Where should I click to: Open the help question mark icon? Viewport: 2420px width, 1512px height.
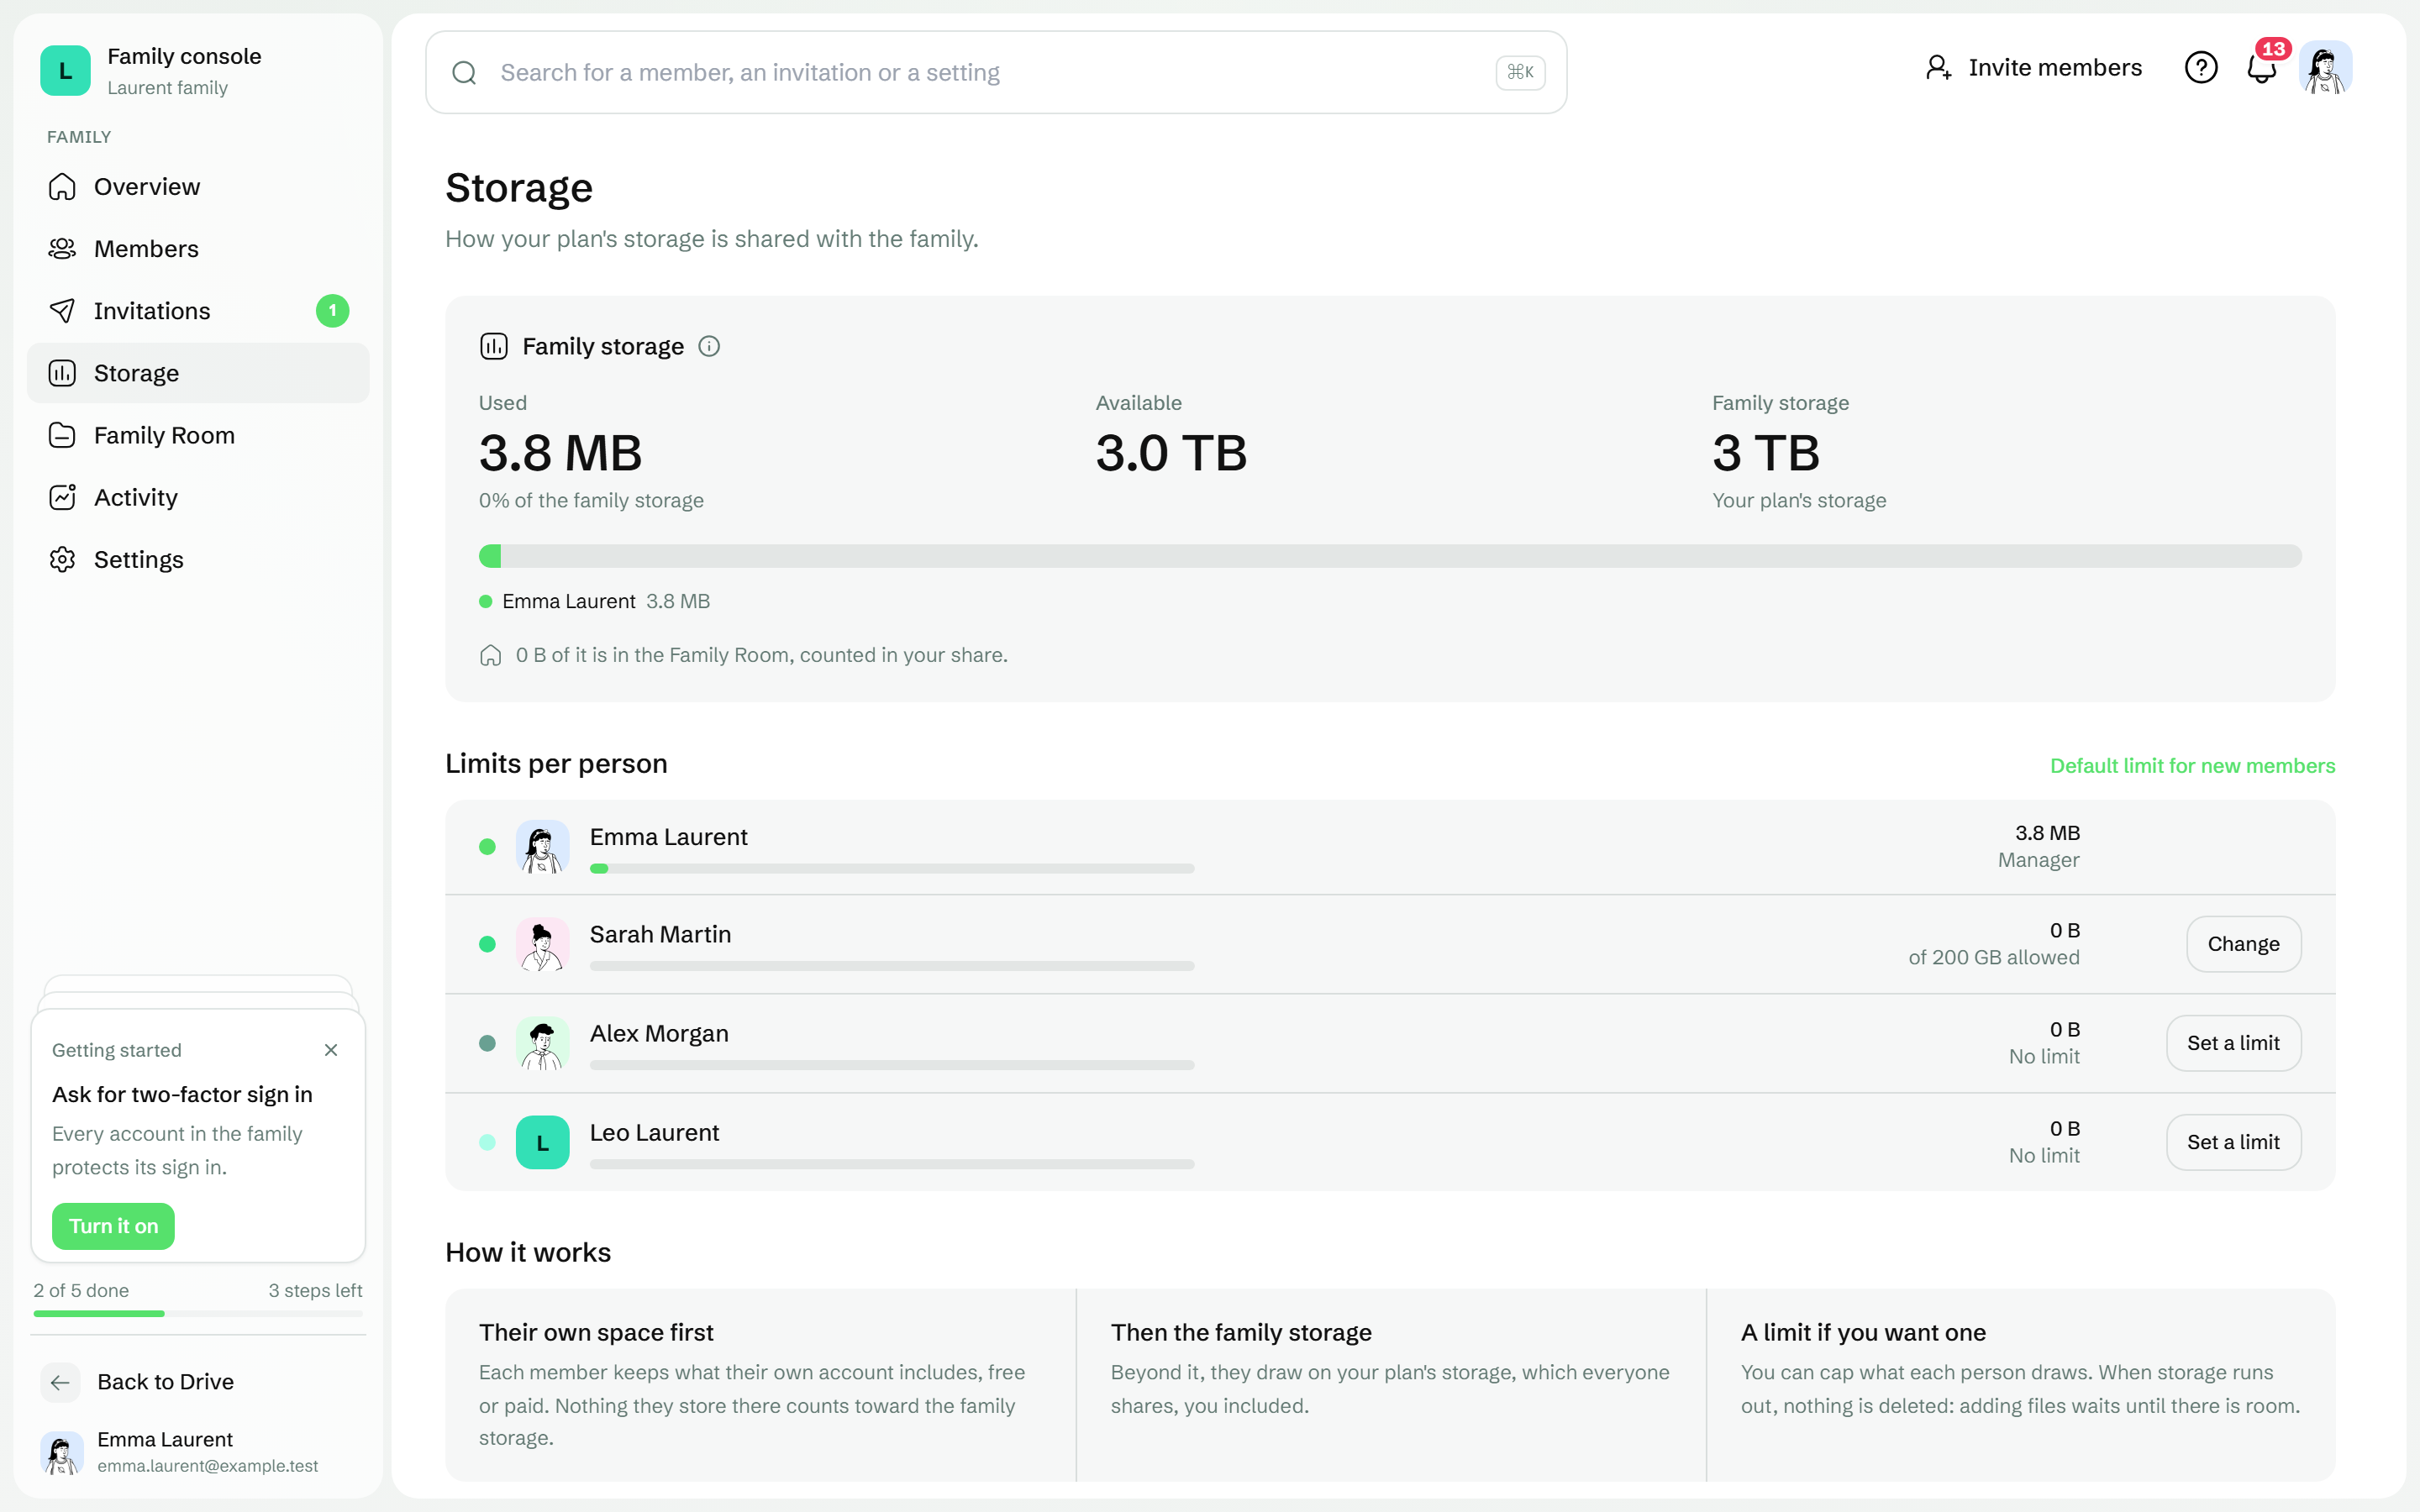pos(2201,68)
